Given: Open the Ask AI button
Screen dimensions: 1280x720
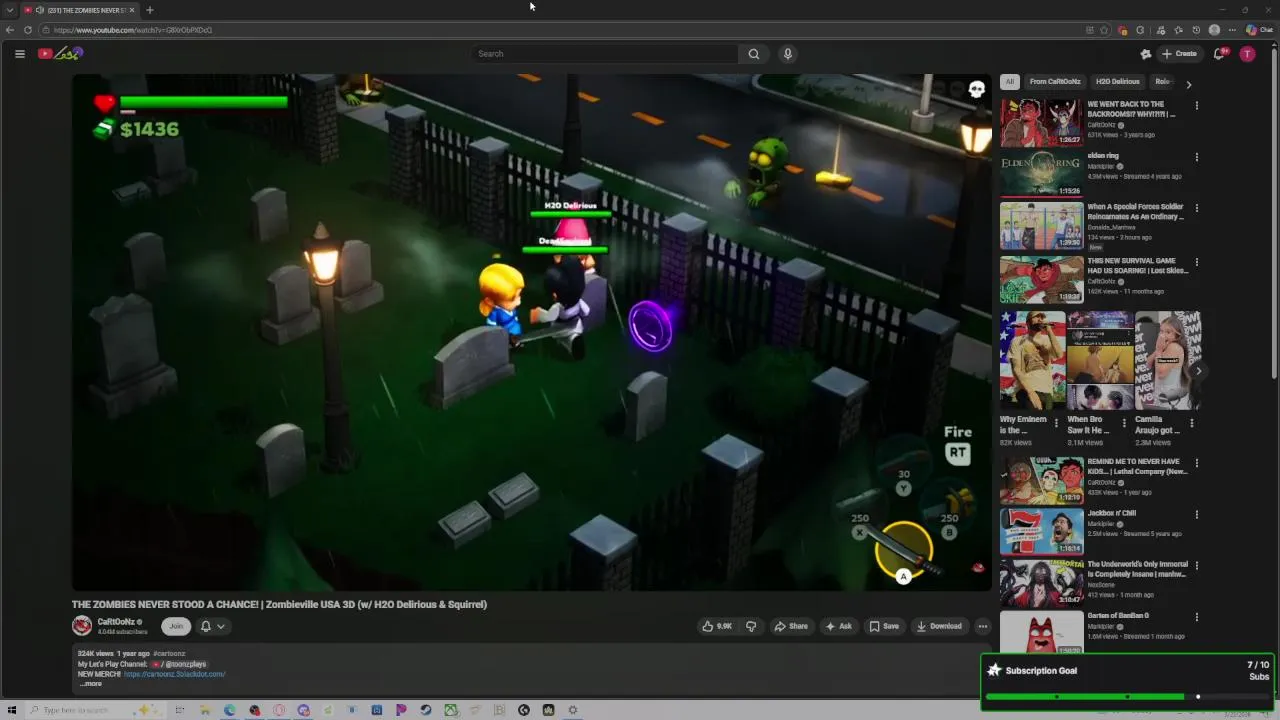Looking at the screenshot, I should point(838,626).
